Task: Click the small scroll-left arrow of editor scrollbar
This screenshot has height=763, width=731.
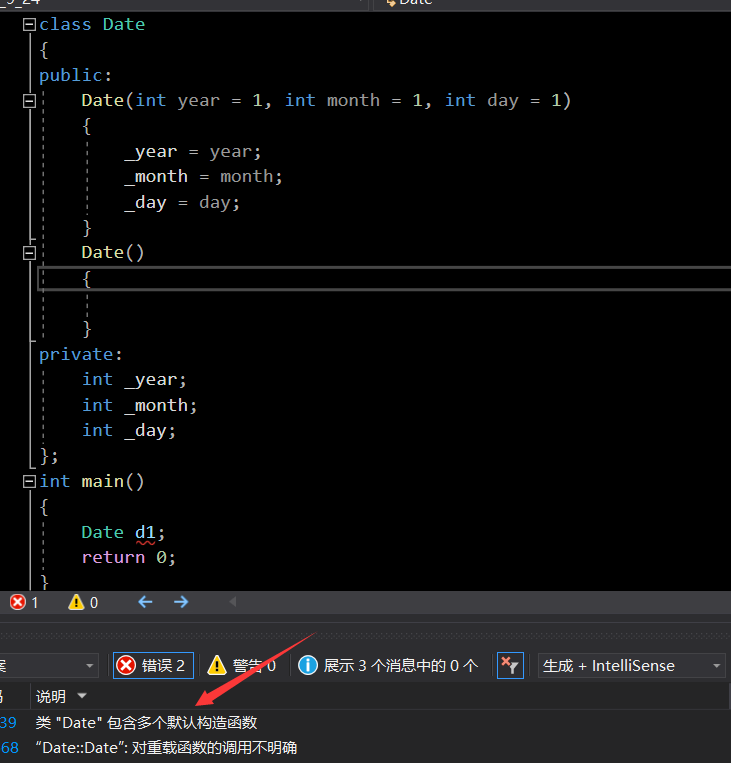Action: [233, 602]
